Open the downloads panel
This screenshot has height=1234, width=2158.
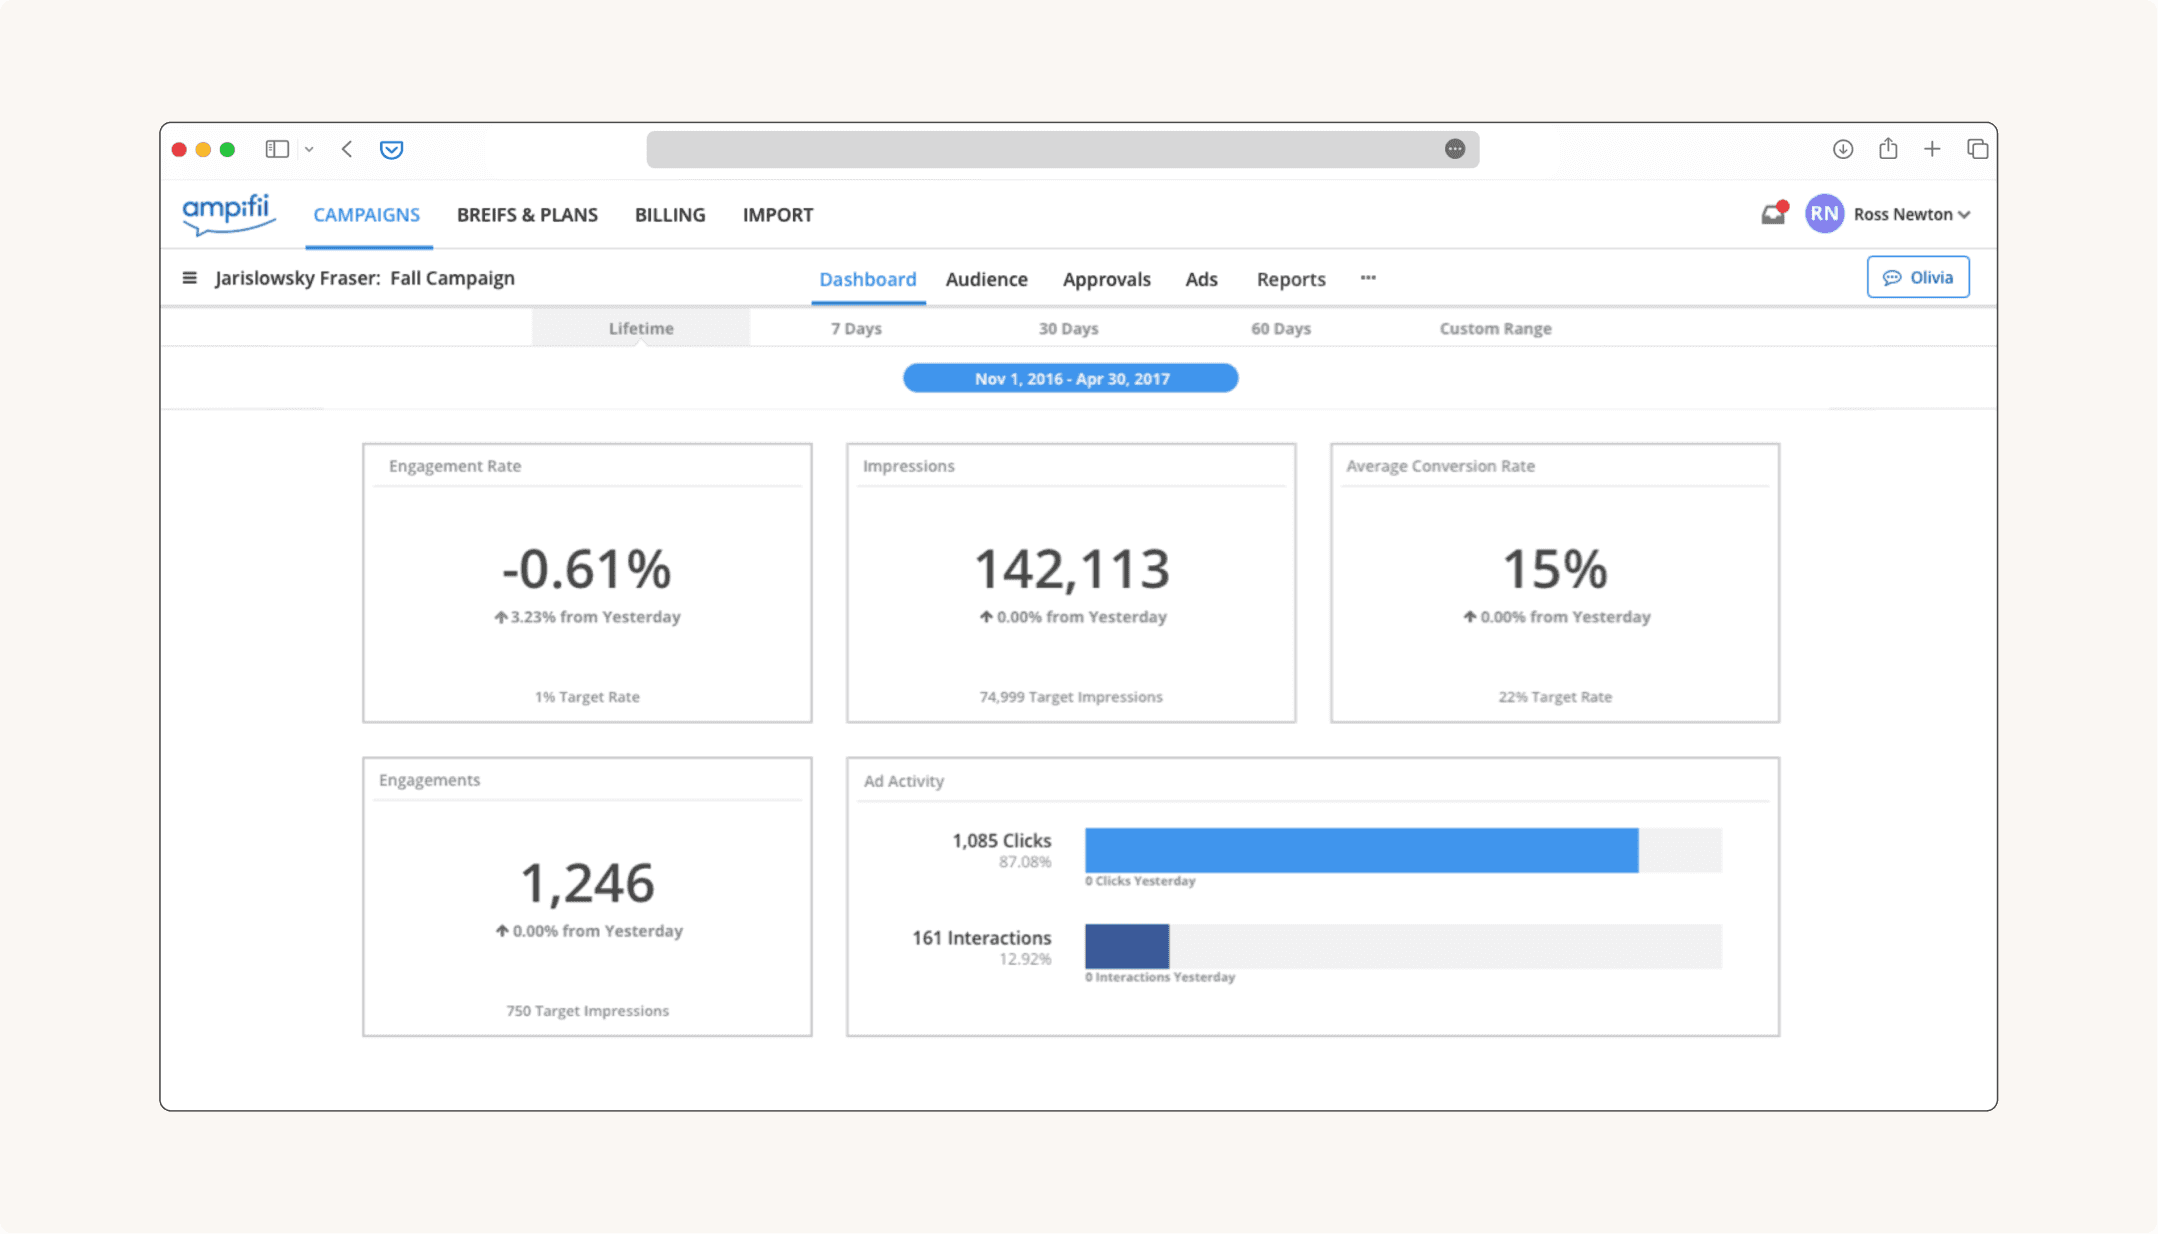1843,148
